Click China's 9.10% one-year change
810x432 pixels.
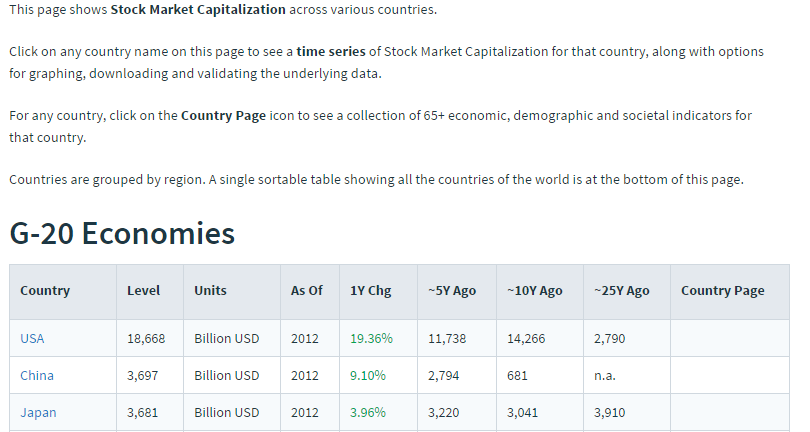(x=368, y=375)
